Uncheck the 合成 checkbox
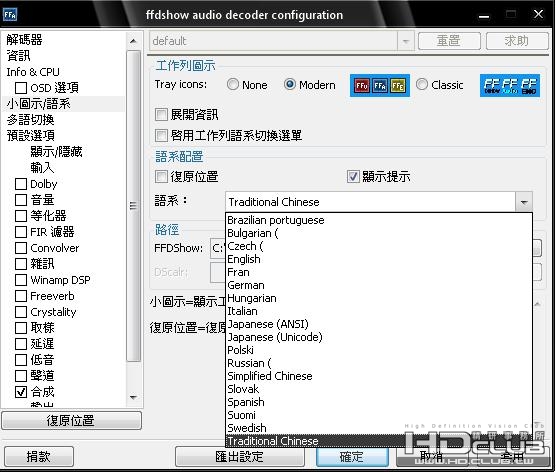 [x=21, y=392]
